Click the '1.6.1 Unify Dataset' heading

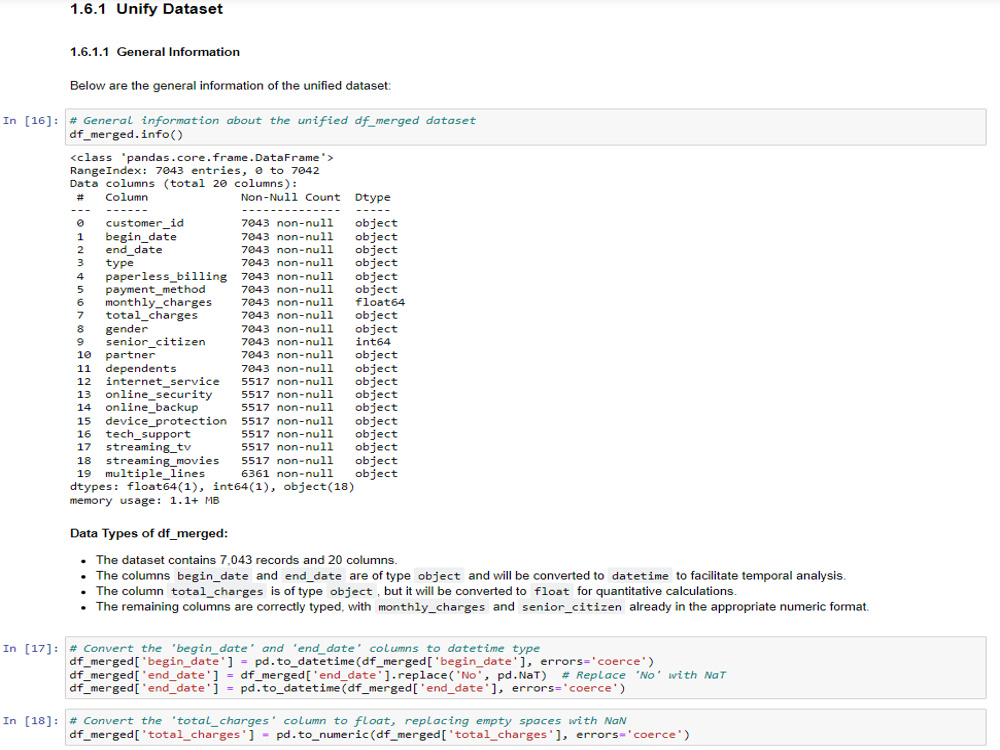(x=146, y=9)
